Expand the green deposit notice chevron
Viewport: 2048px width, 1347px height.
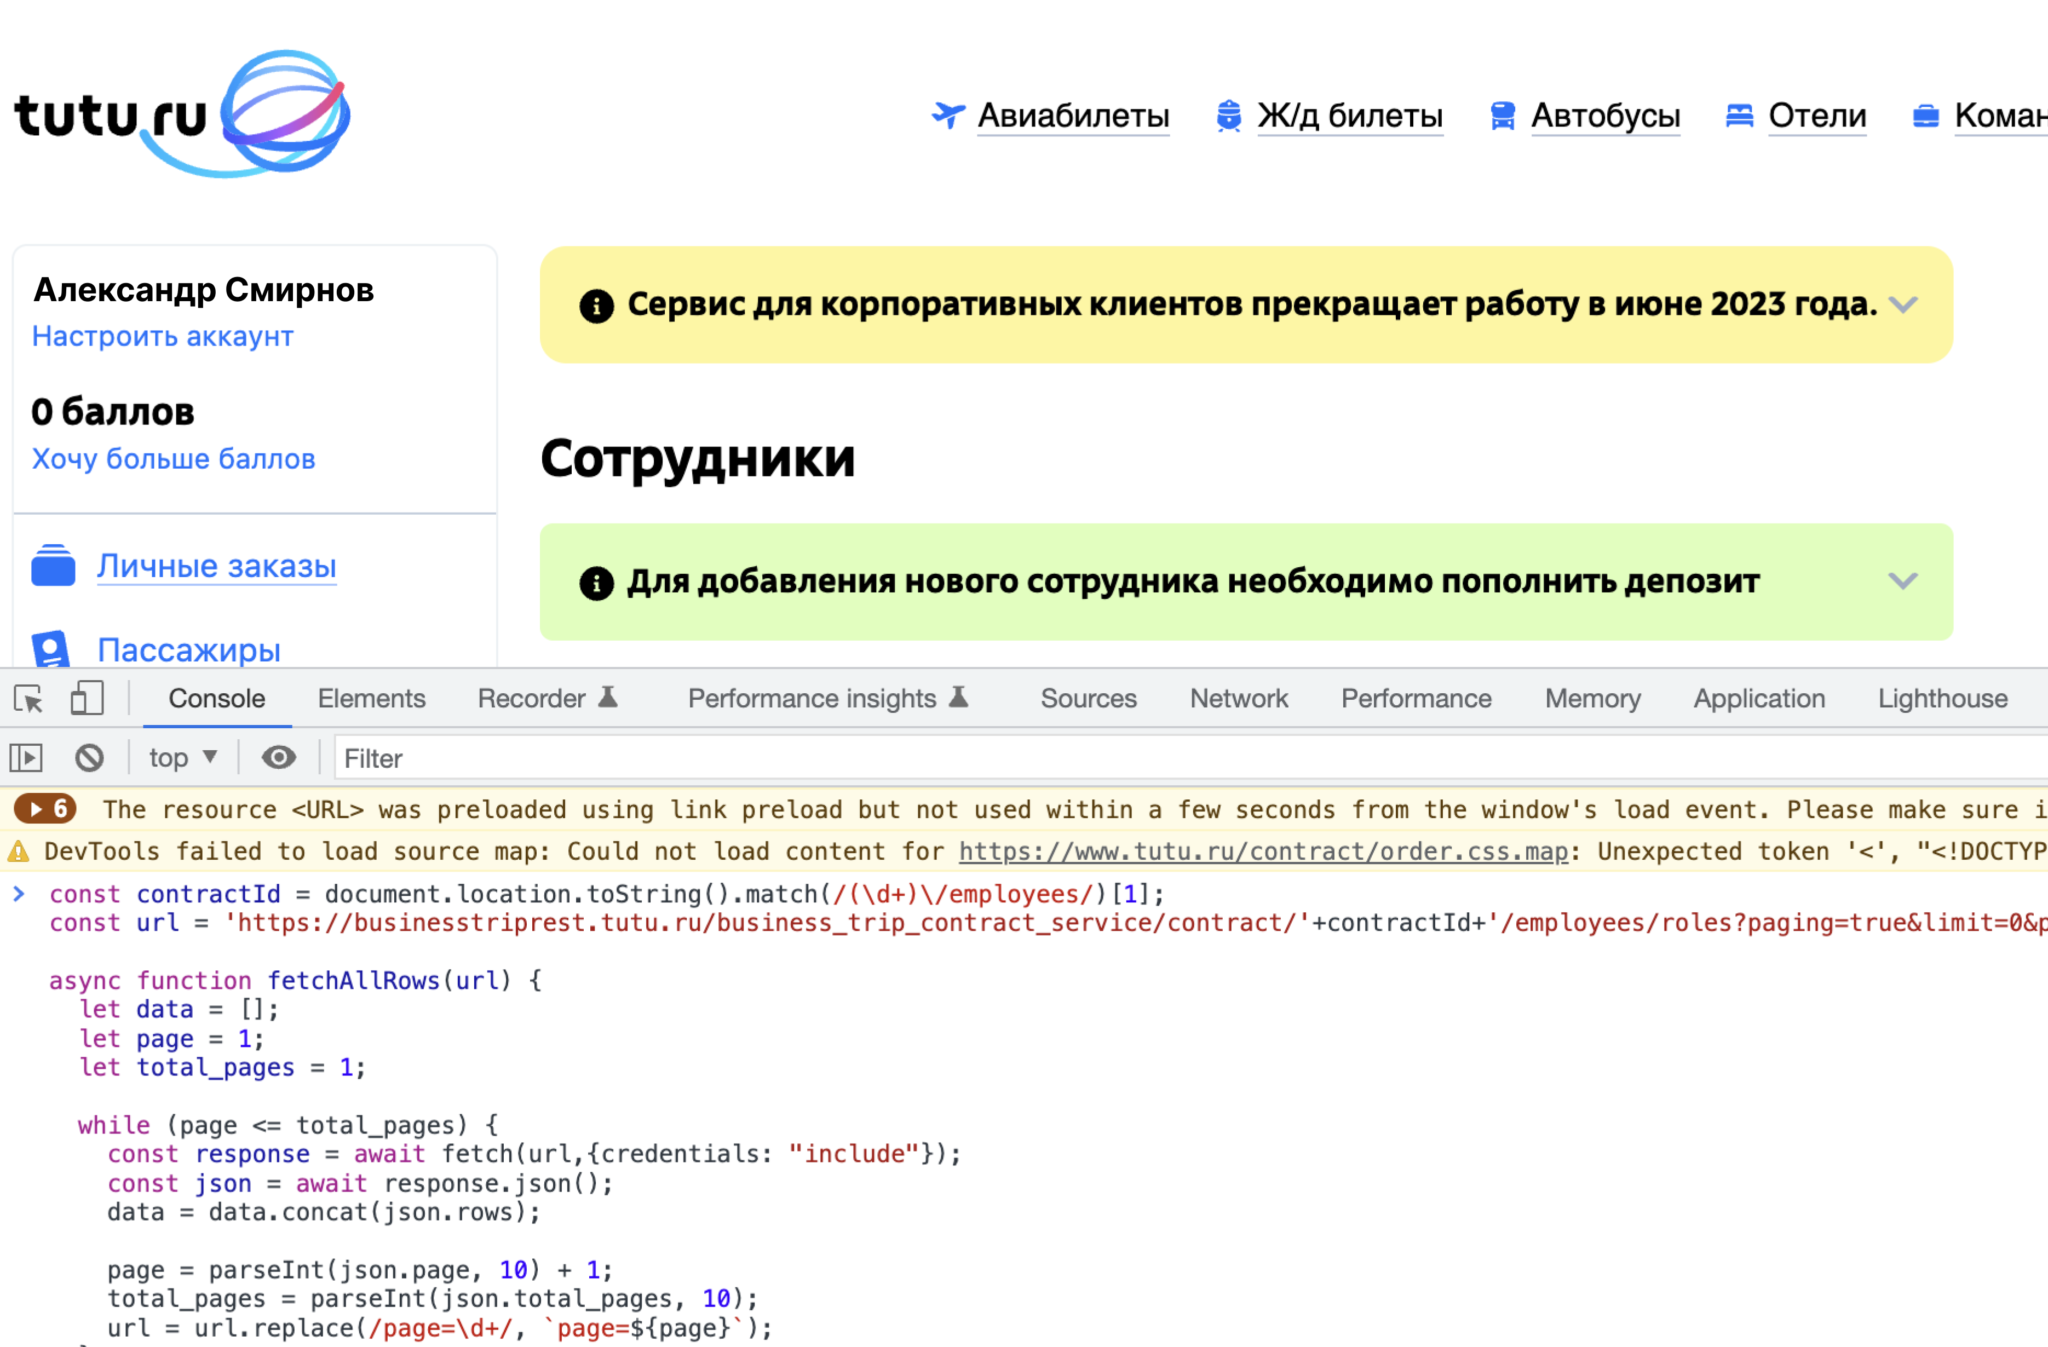1903,581
